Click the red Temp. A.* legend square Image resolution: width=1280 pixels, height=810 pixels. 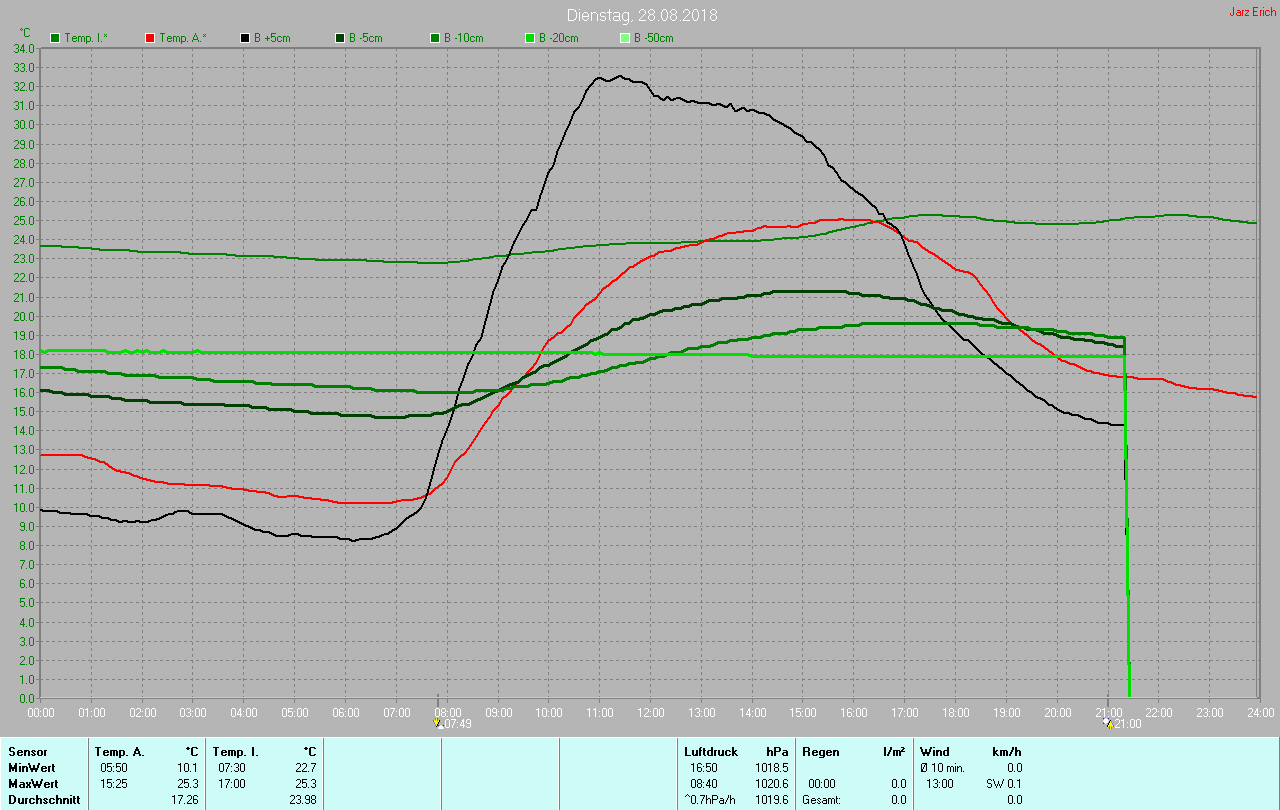click(x=150, y=38)
